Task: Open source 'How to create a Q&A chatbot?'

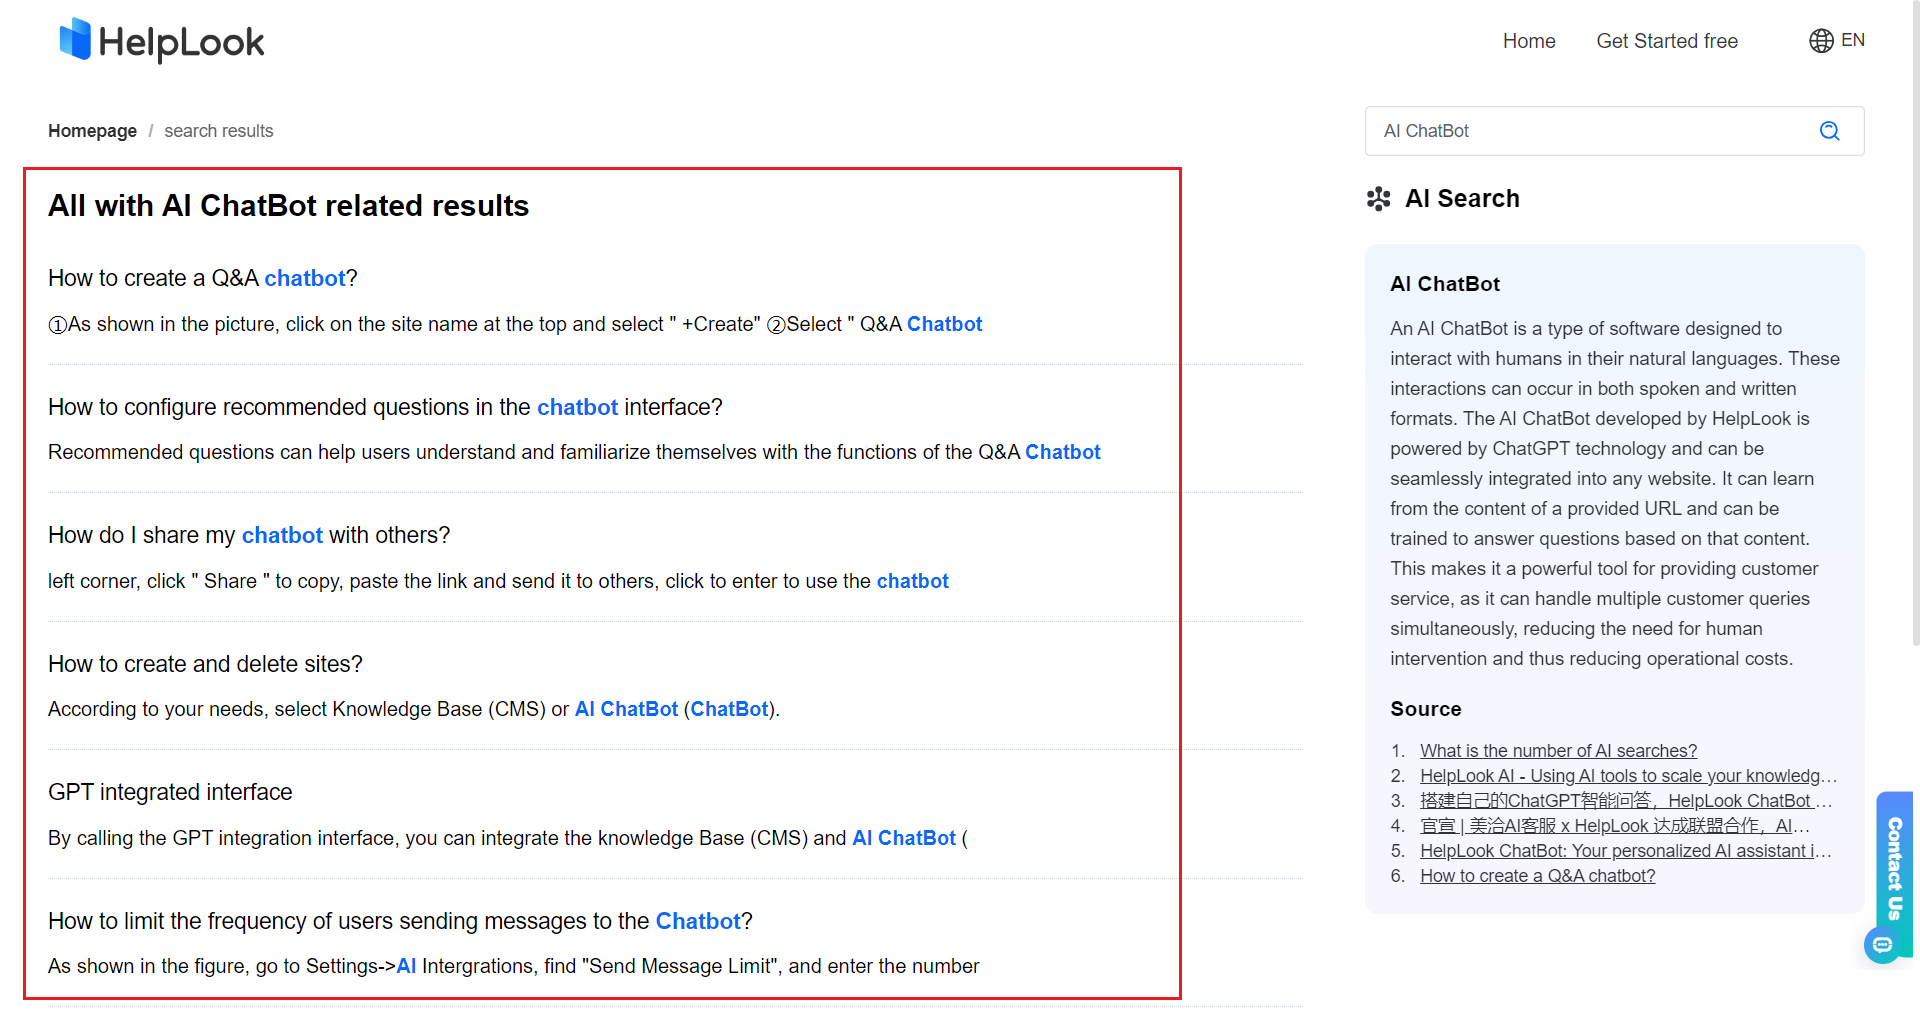Action: (x=1538, y=876)
